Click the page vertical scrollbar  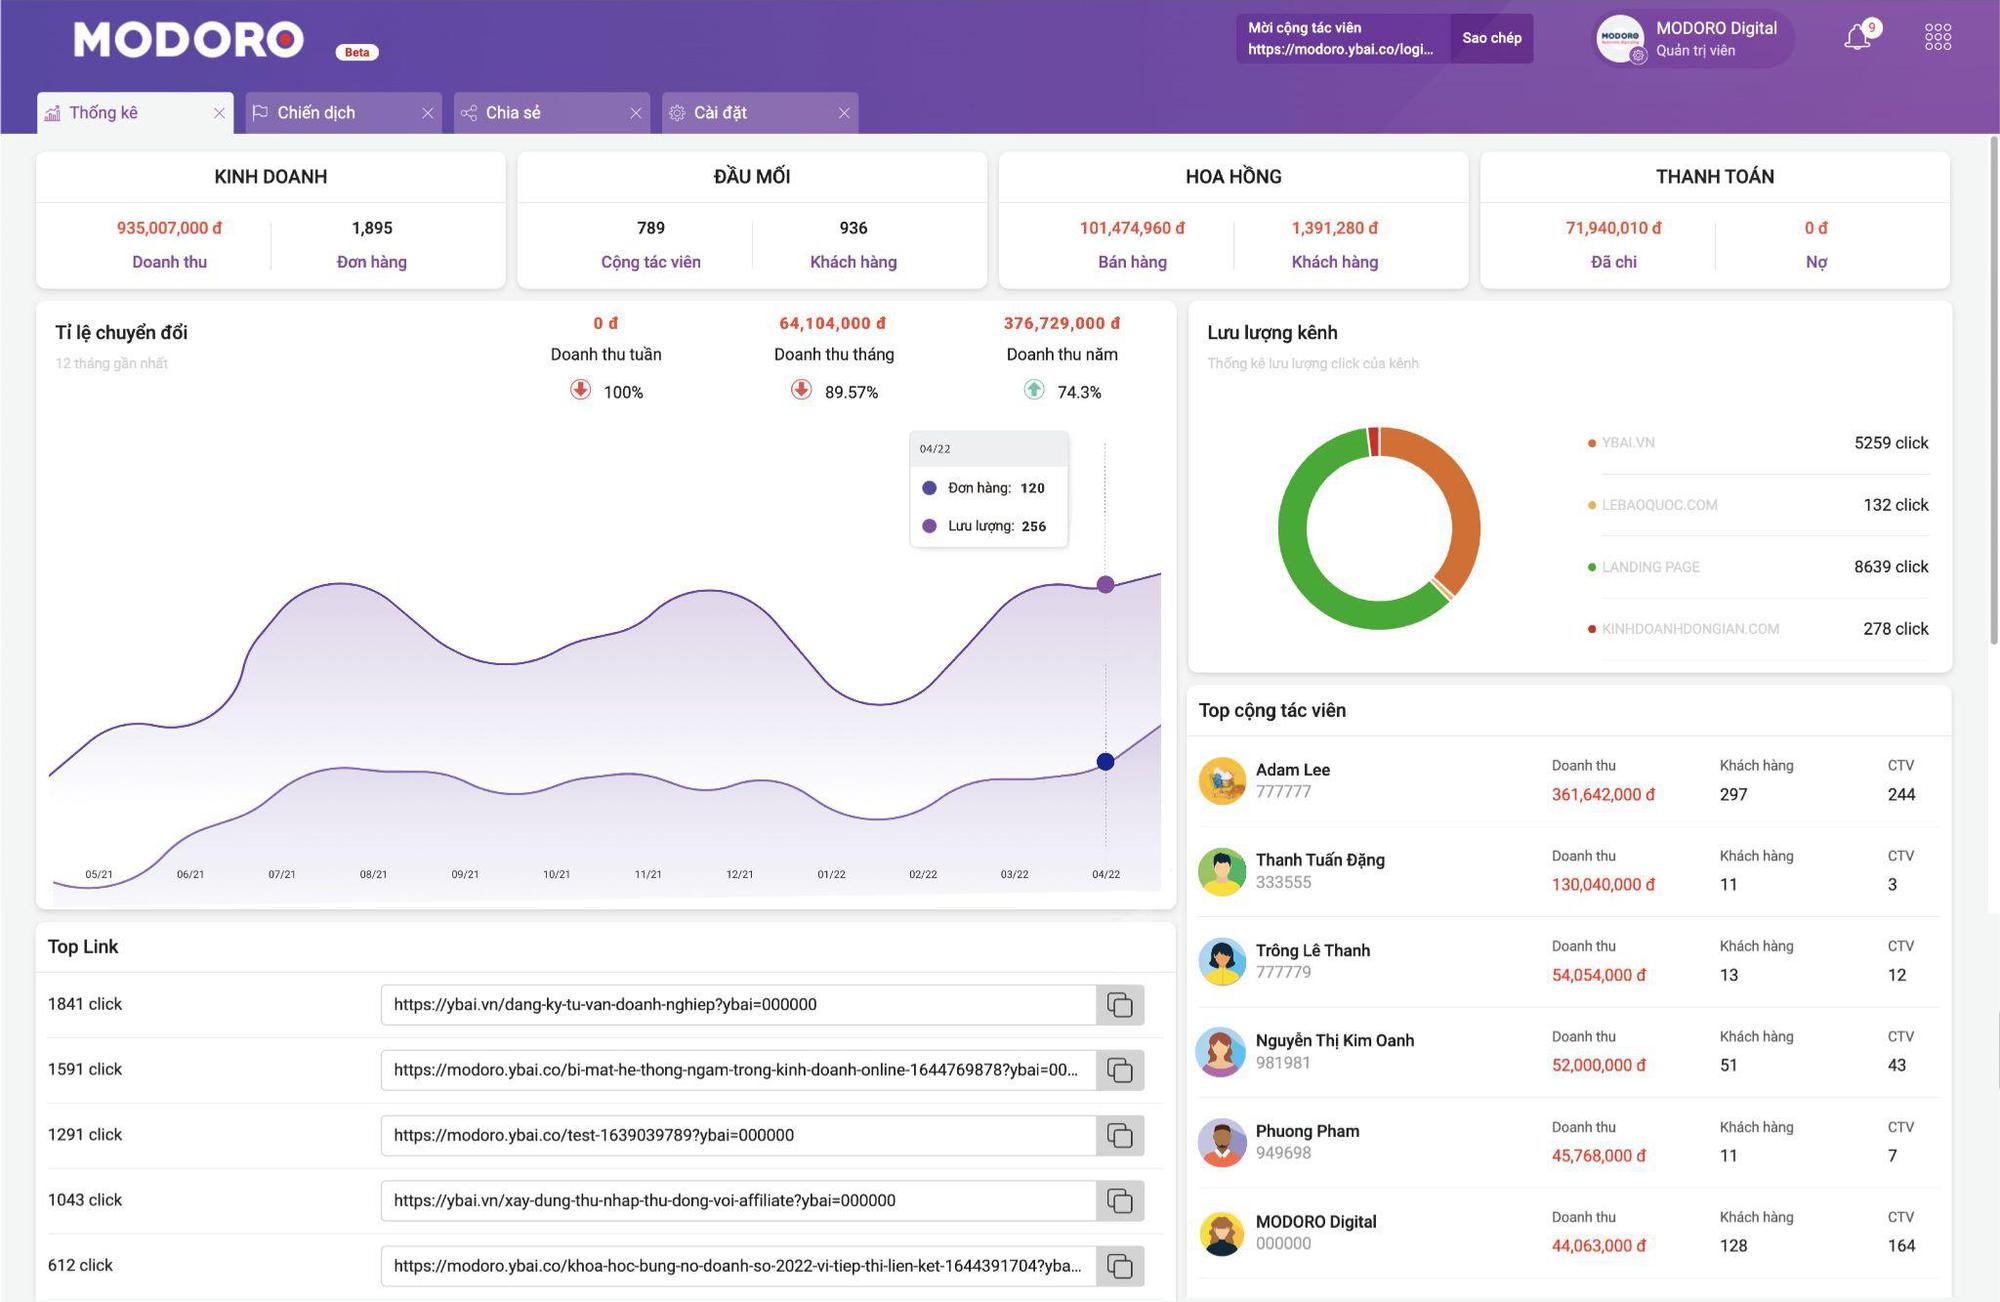(1993, 390)
